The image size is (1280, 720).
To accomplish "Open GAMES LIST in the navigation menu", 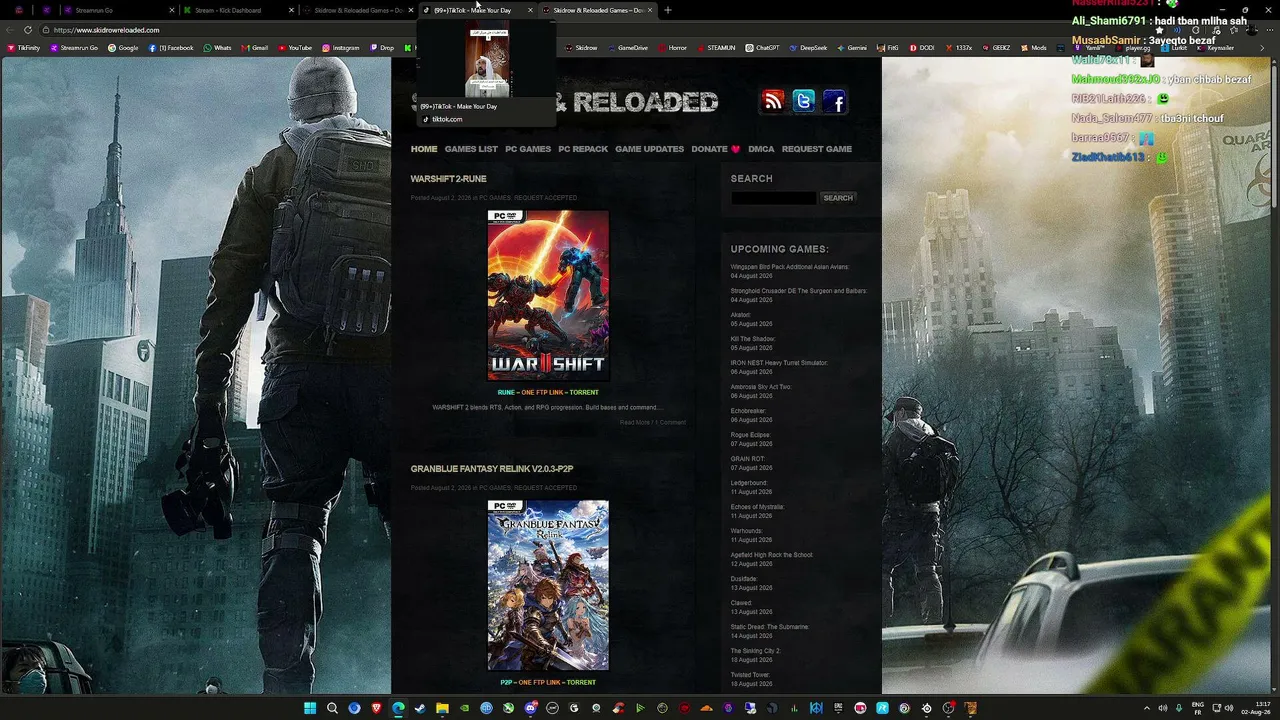I will click(x=471, y=149).
